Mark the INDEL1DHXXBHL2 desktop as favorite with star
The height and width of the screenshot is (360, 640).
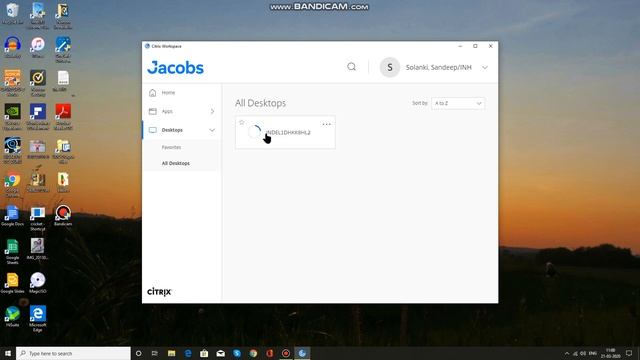[242, 122]
